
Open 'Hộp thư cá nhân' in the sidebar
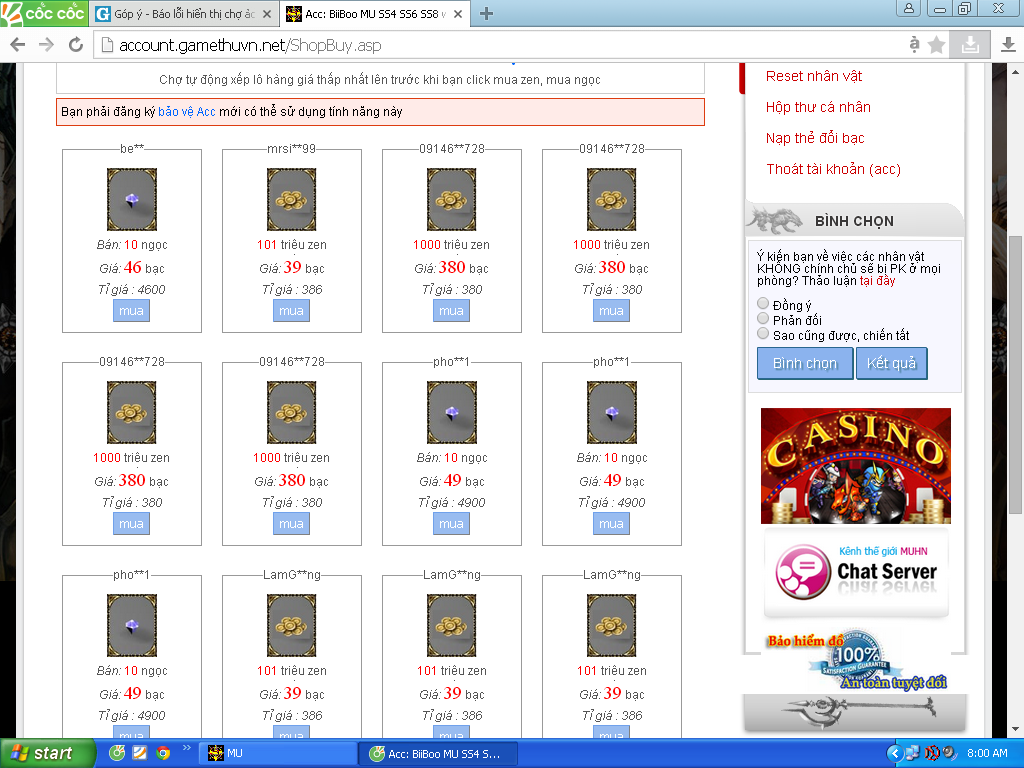[x=818, y=107]
